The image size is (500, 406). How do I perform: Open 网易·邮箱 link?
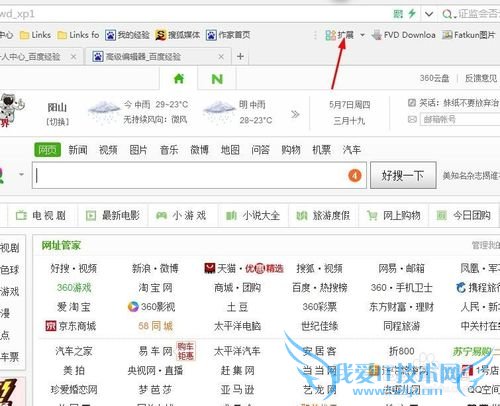click(401, 268)
